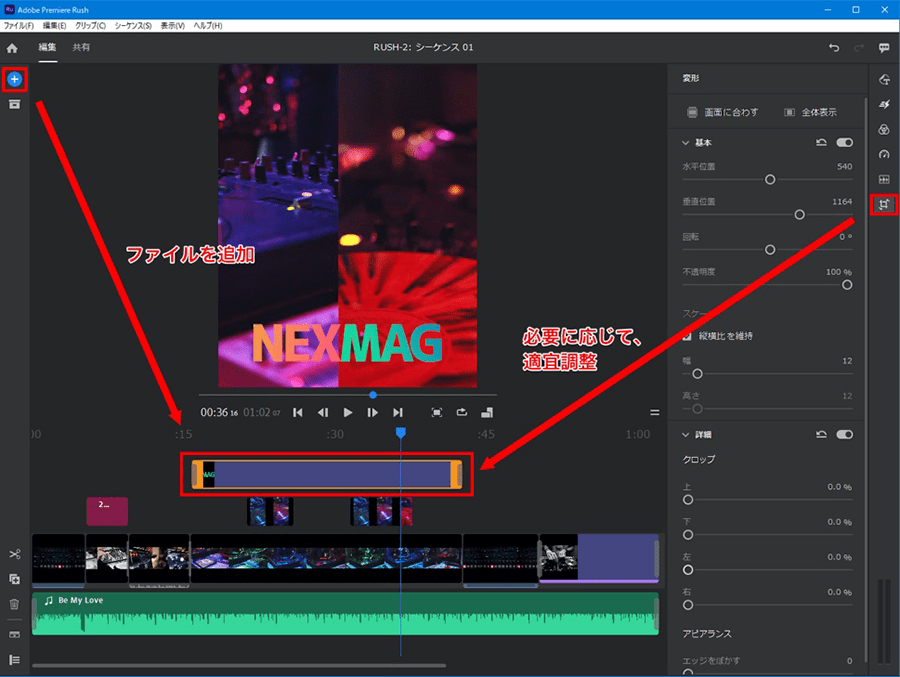Select the maroon title clip labeled 2...
Screen dimensions: 900x677
[107, 511]
